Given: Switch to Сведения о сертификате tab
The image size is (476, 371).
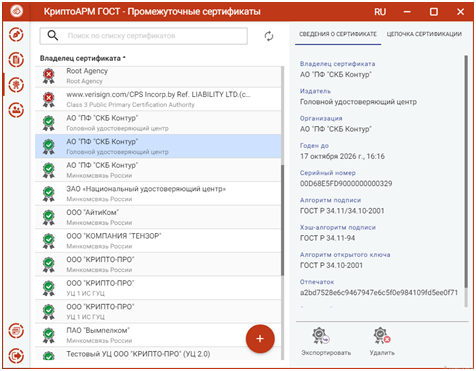Looking at the screenshot, I should click(x=338, y=34).
